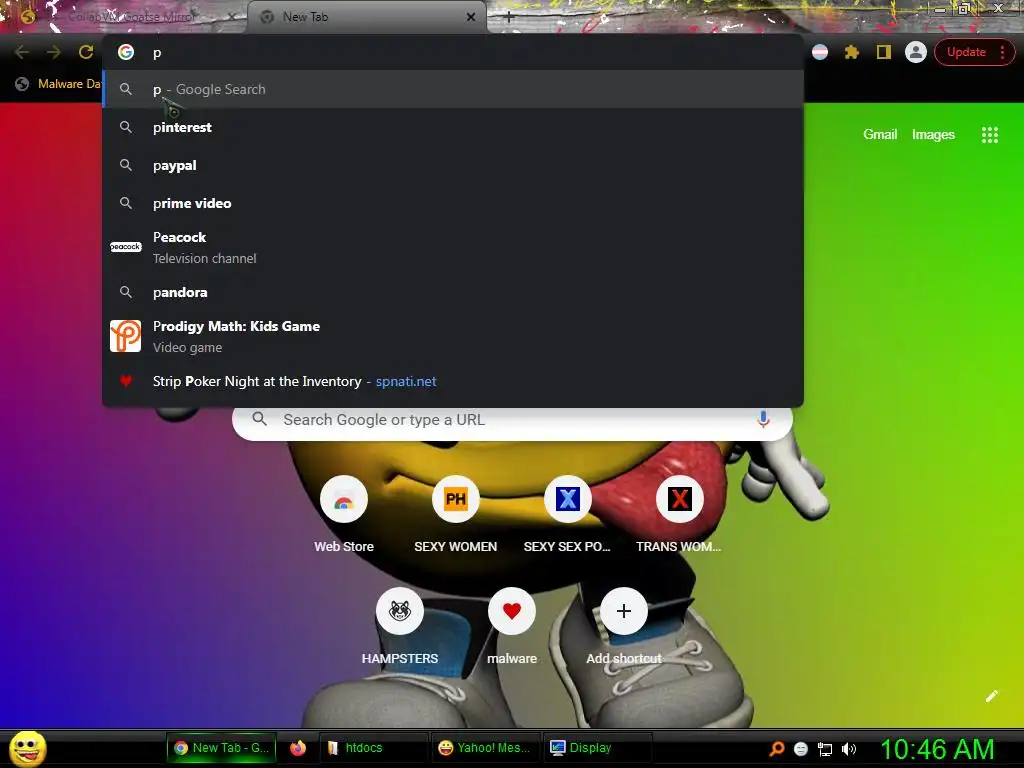Open the Web Store shortcut
This screenshot has width=1024, height=768.
pyautogui.click(x=344, y=515)
